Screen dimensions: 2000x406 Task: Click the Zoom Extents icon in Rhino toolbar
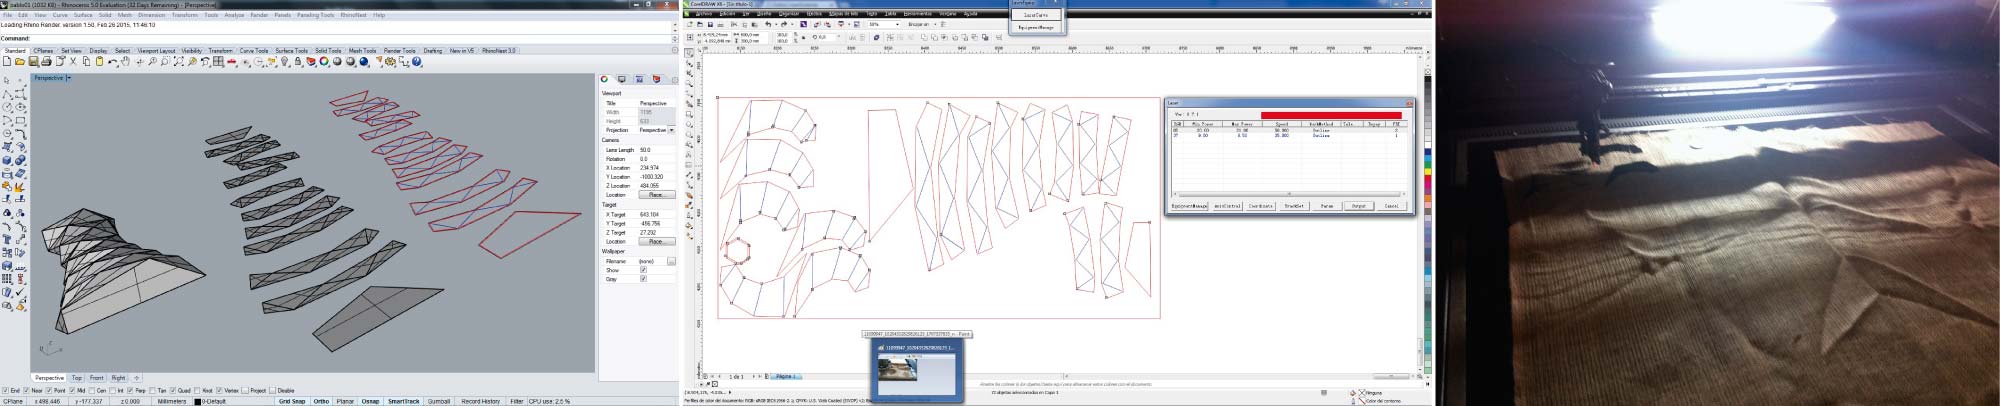(x=178, y=61)
